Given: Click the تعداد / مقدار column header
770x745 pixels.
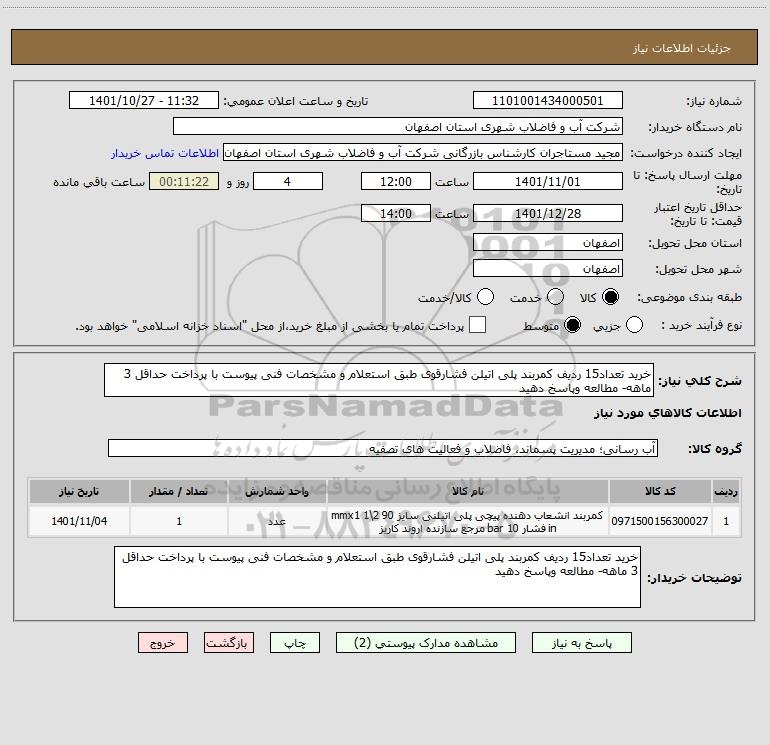Looking at the screenshot, I should coord(179,491).
